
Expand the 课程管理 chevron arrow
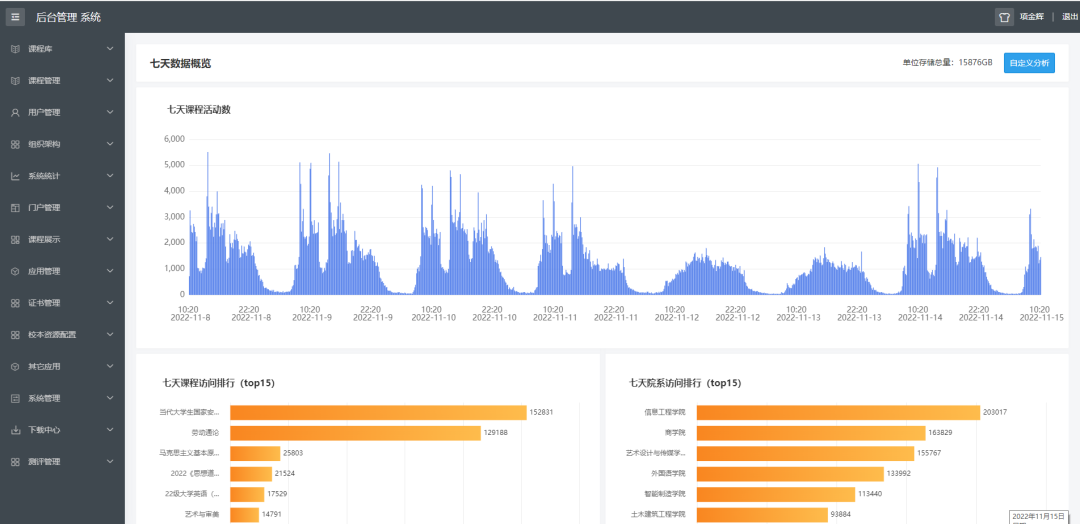[110, 81]
